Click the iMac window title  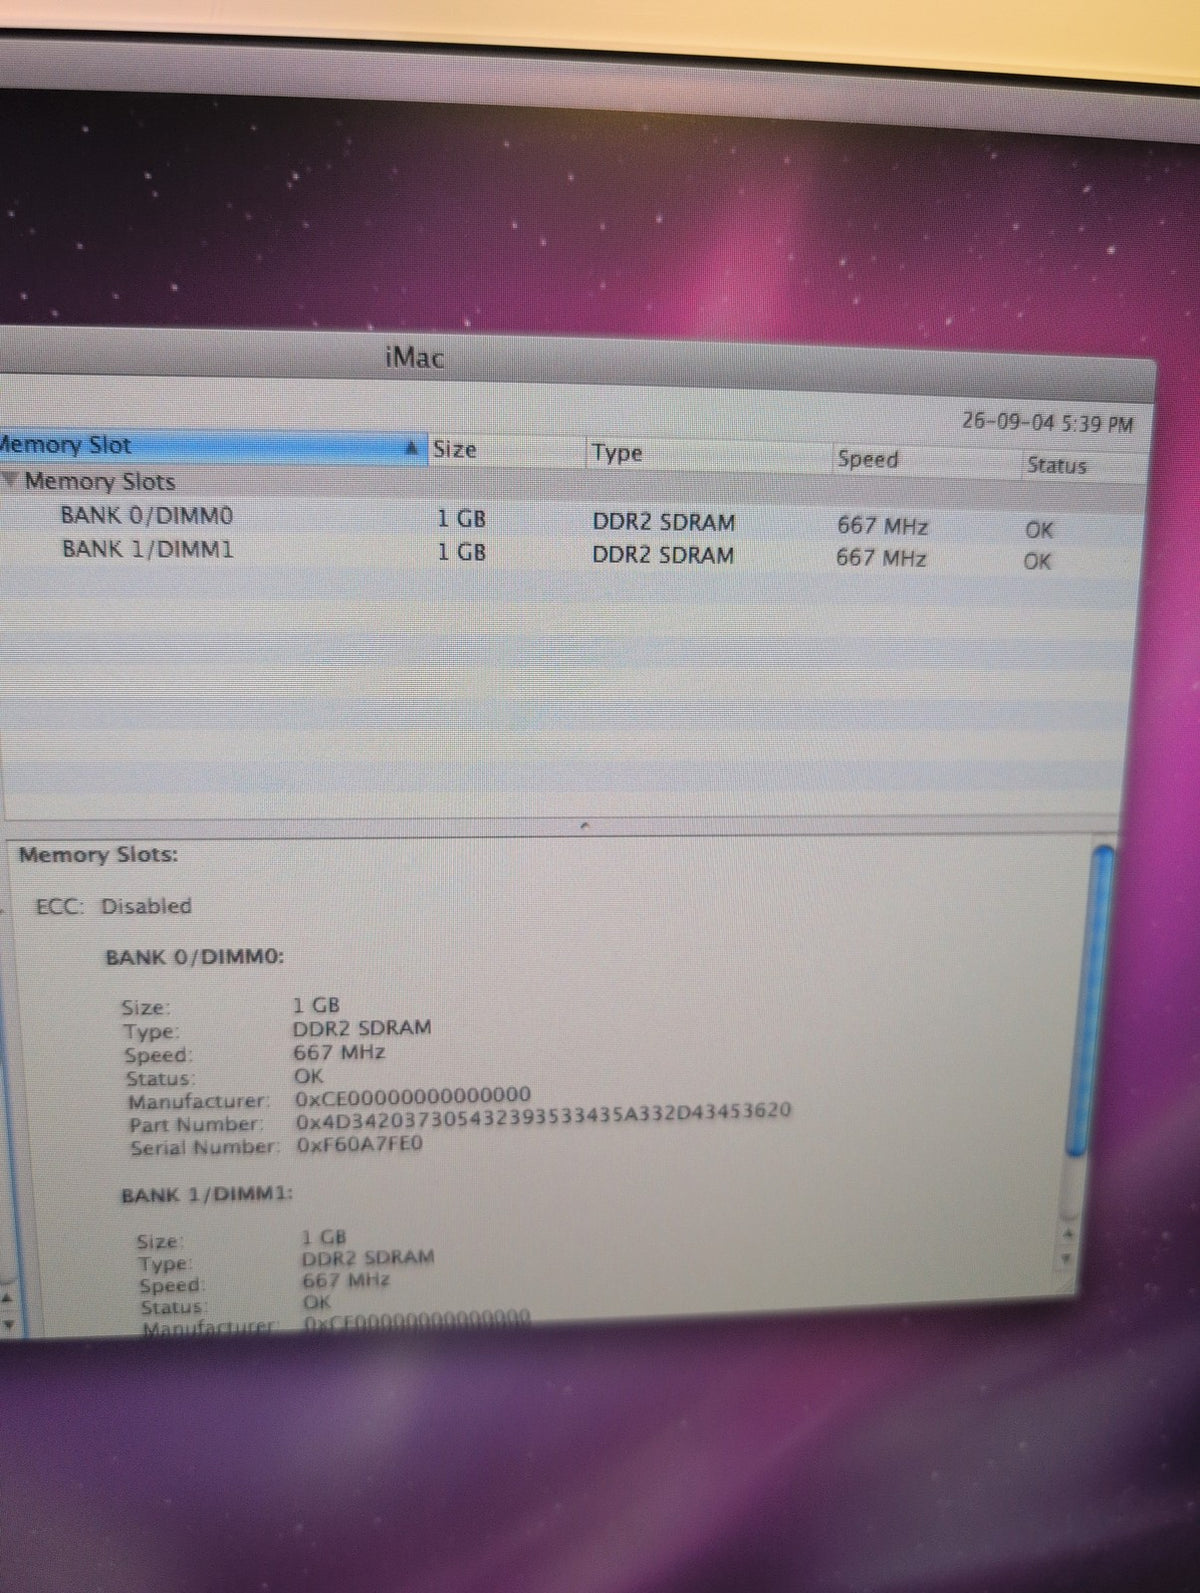[414, 358]
